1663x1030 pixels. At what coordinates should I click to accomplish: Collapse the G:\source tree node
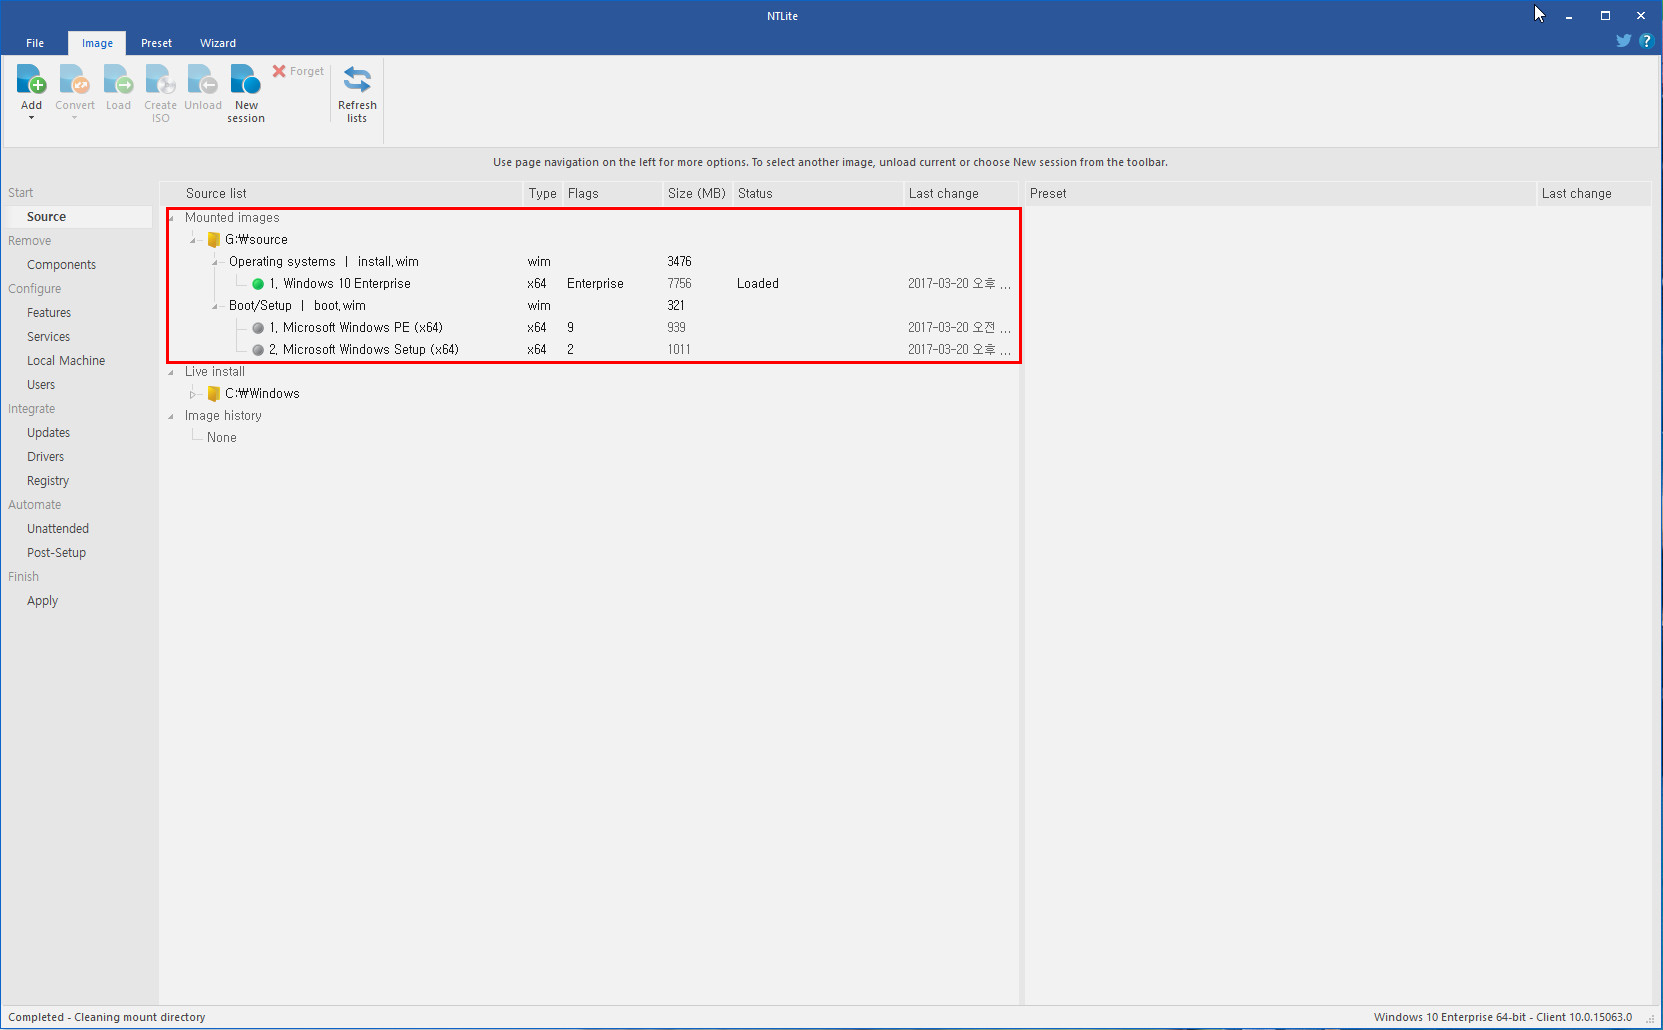193,240
